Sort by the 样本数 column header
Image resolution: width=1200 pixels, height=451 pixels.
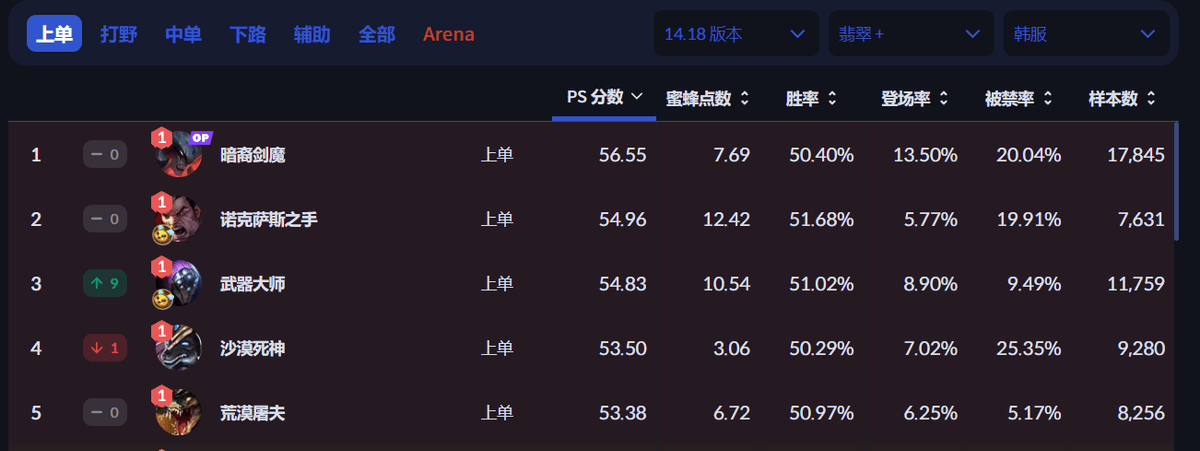point(1121,99)
